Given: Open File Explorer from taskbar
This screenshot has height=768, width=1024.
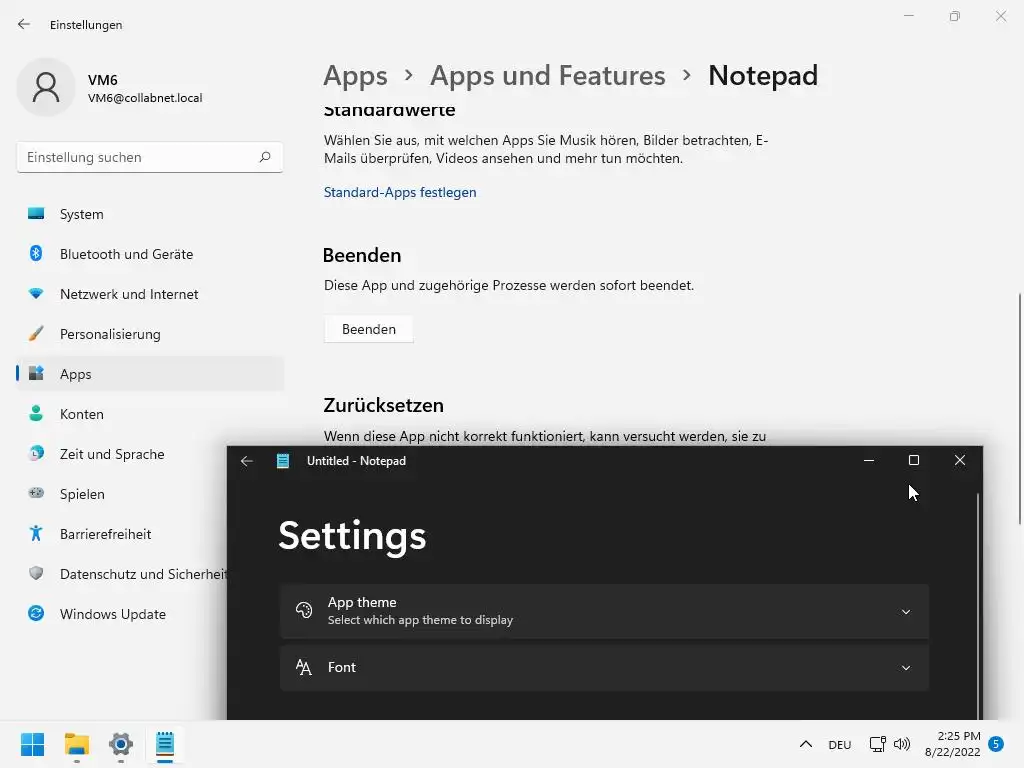Looking at the screenshot, I should coord(76,744).
